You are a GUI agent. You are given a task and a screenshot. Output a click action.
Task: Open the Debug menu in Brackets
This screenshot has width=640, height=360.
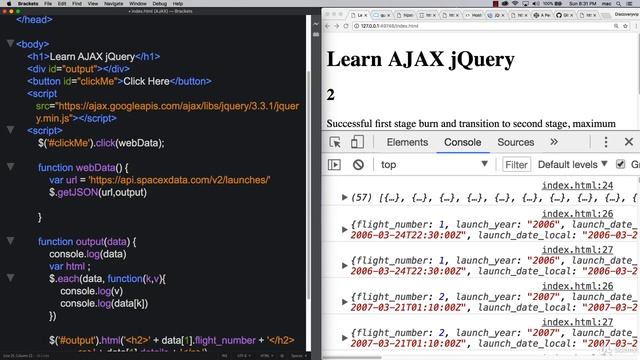click(159, 3)
